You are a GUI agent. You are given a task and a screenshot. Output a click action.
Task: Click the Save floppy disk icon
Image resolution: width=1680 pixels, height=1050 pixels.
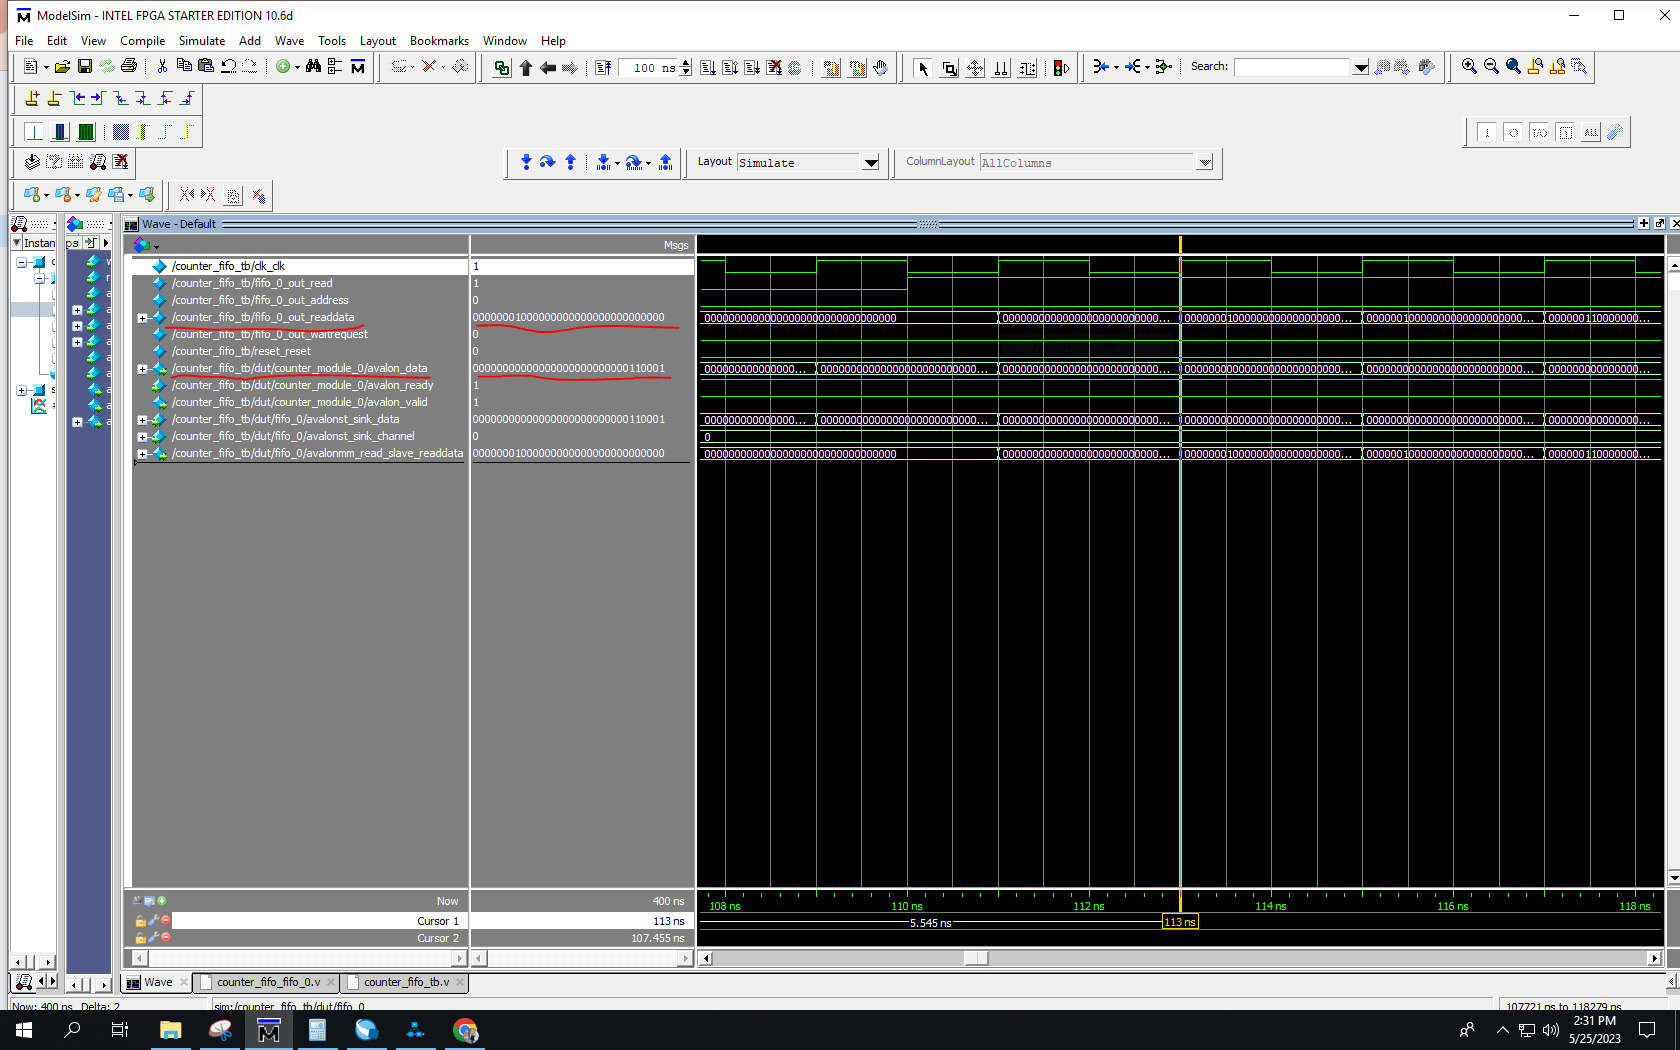[x=85, y=67]
